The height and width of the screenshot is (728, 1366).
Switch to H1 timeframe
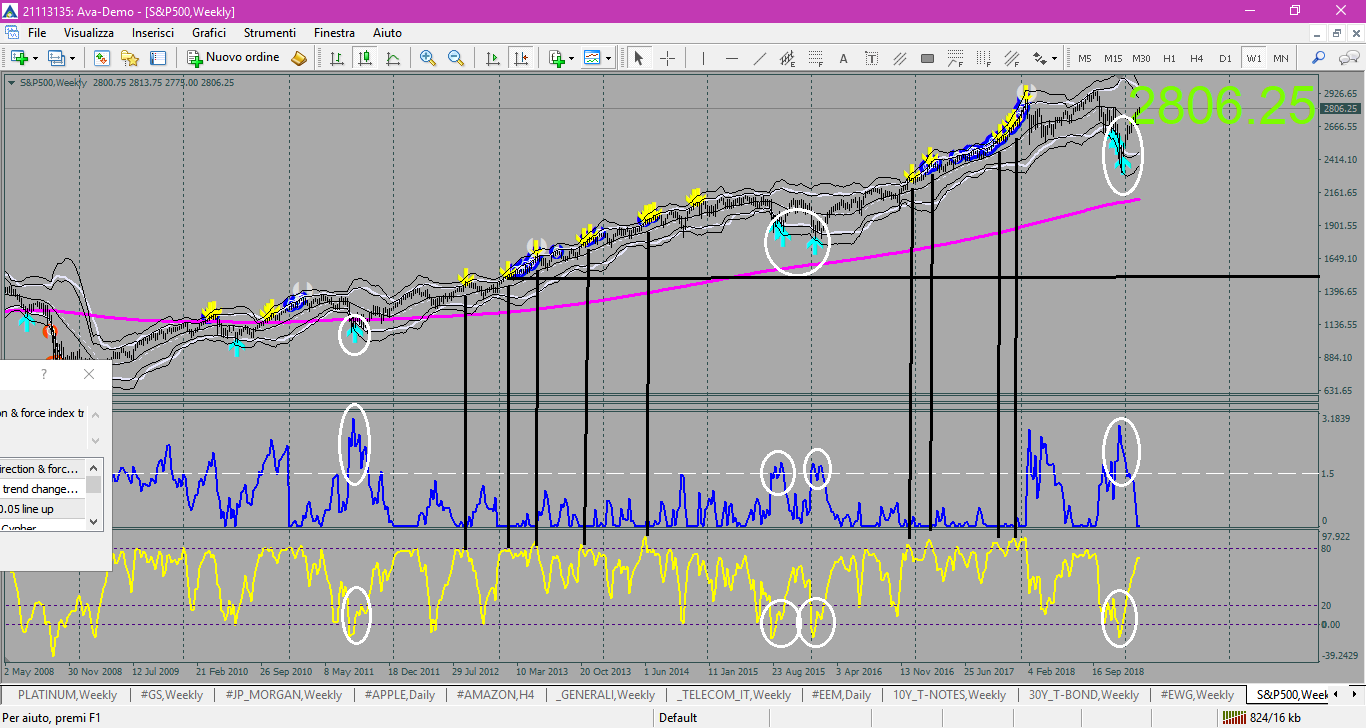(x=1169, y=59)
